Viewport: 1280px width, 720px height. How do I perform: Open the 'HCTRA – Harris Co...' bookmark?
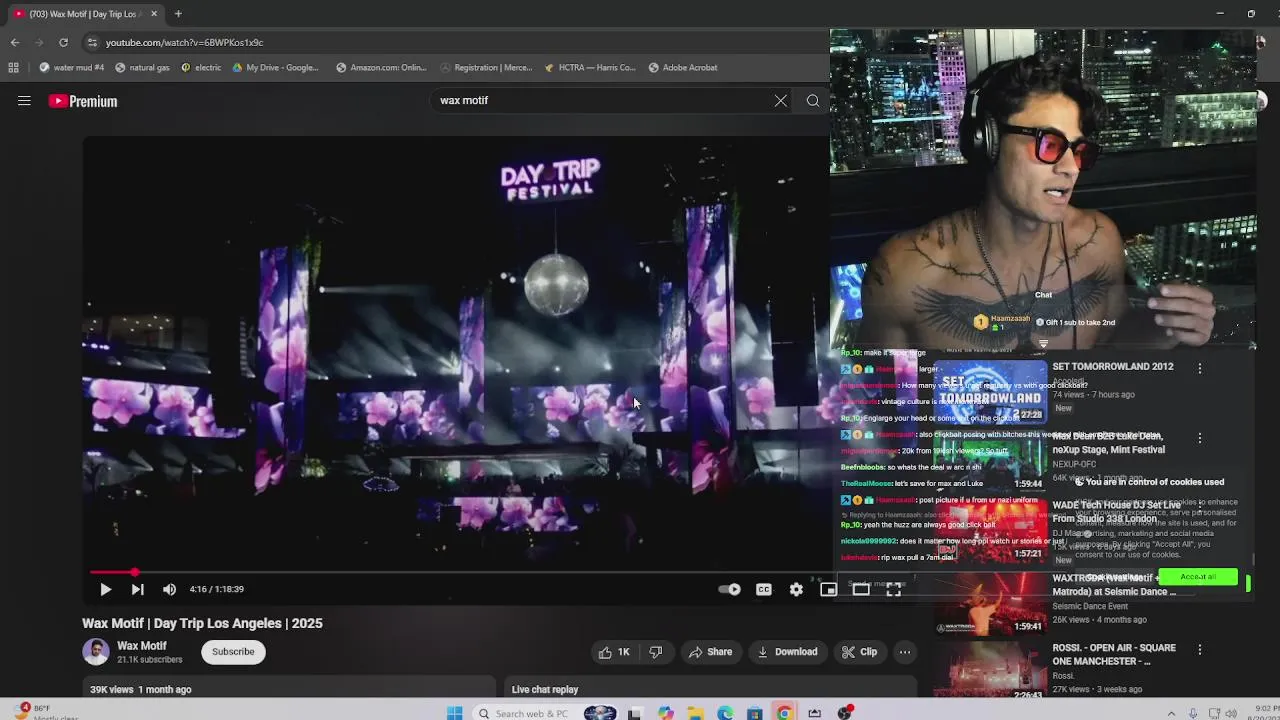tap(590, 68)
